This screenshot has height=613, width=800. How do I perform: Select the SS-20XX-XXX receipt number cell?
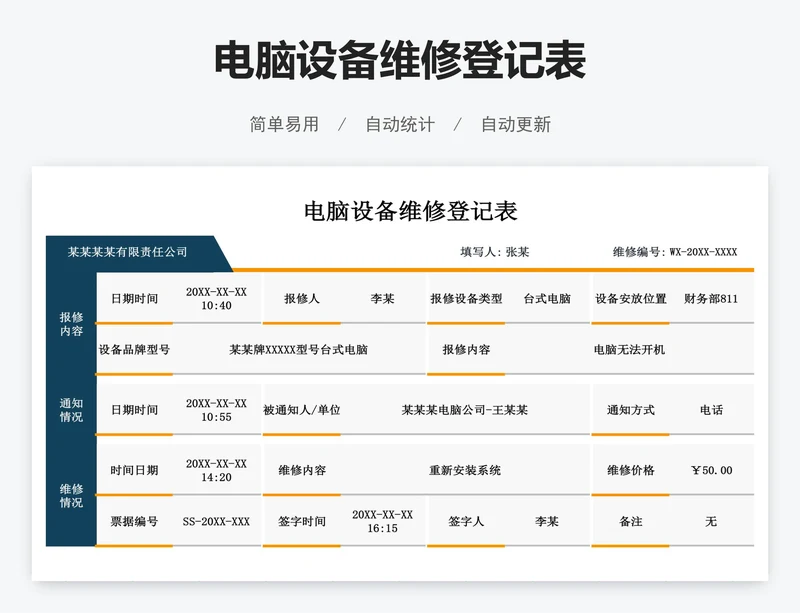point(216,521)
